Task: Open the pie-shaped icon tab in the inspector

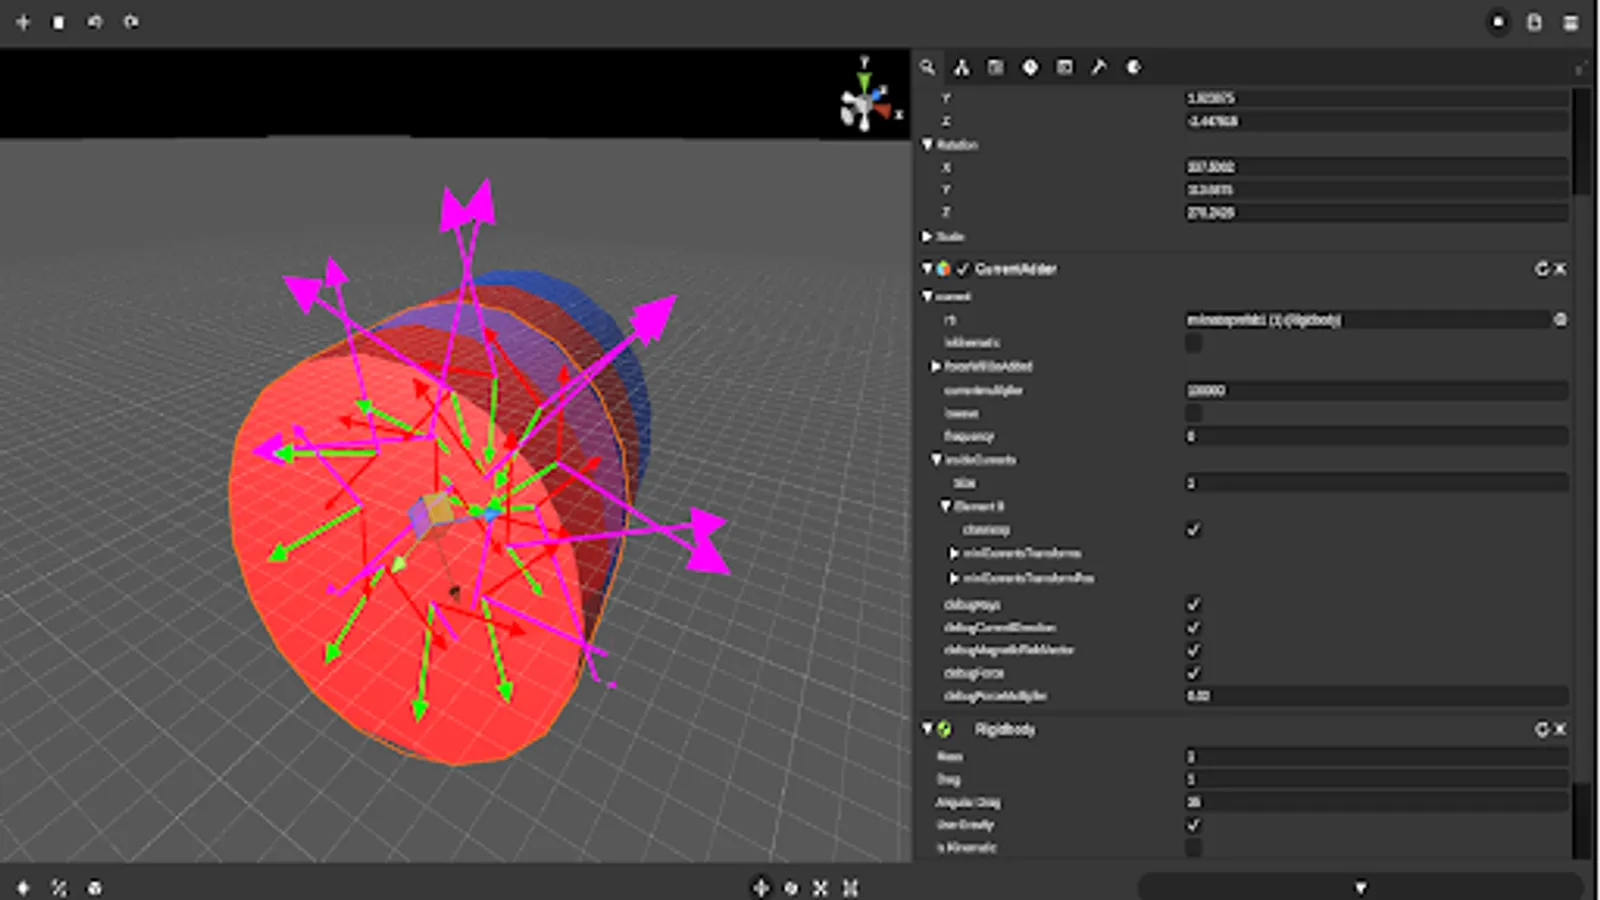Action: click(x=1133, y=67)
